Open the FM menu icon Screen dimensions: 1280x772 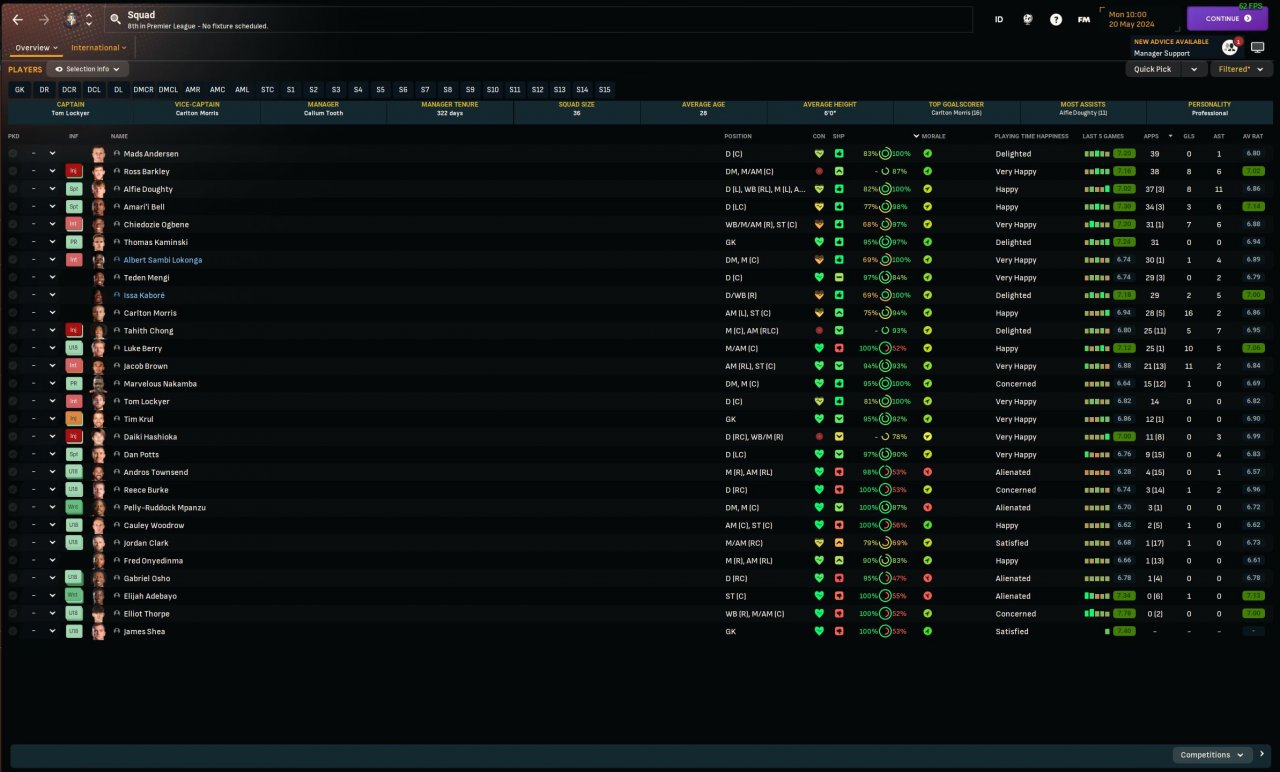[x=1084, y=19]
